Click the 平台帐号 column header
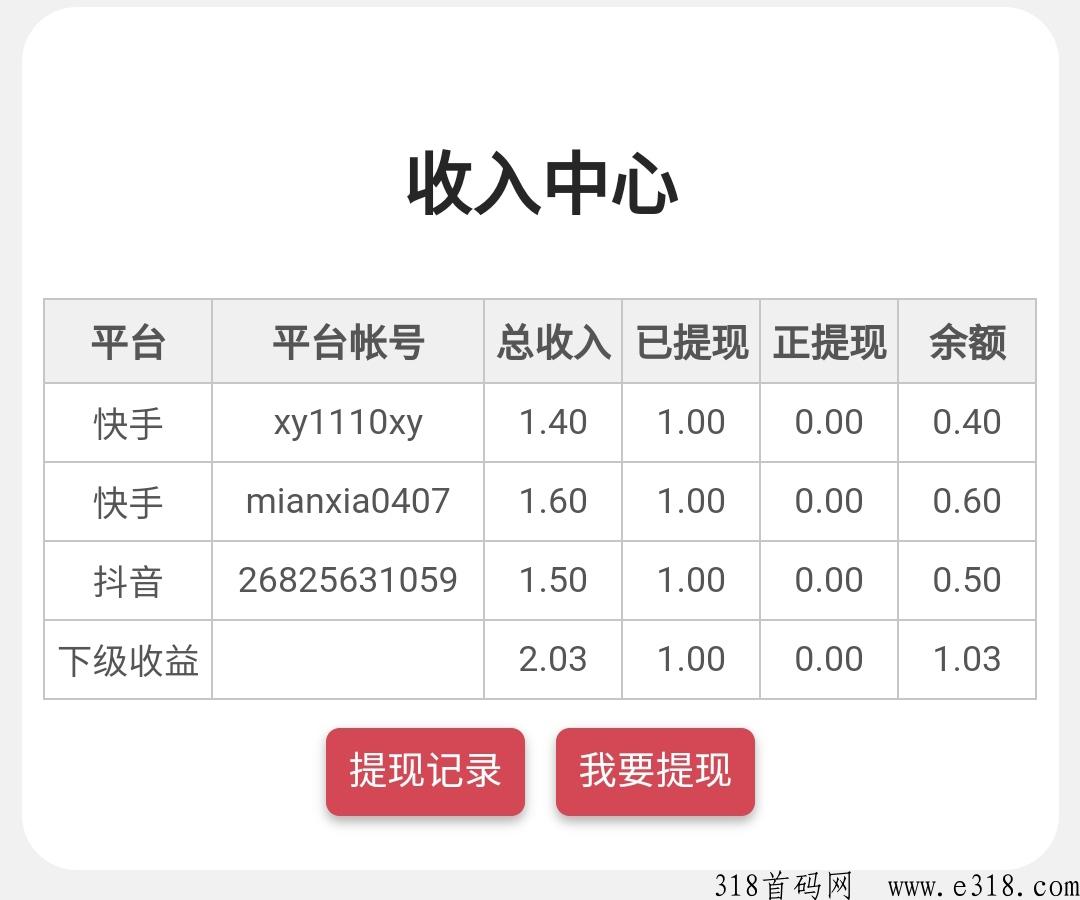 (347, 341)
